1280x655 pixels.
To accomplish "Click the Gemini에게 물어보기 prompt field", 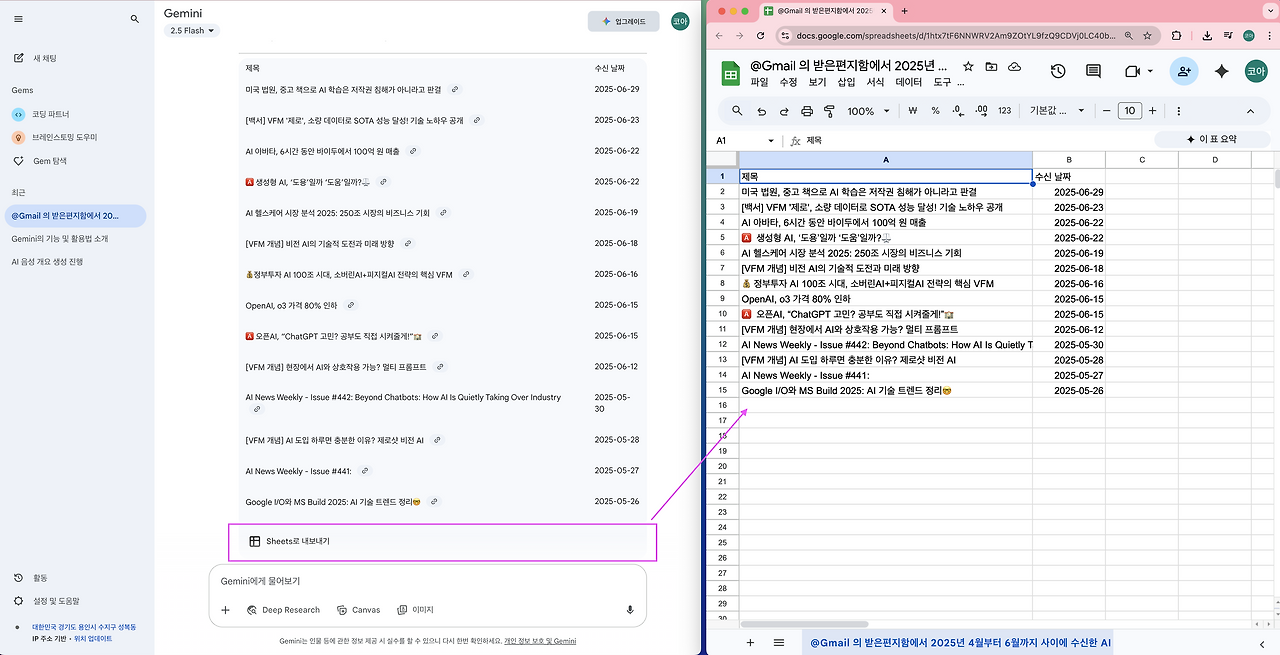I will pos(427,581).
